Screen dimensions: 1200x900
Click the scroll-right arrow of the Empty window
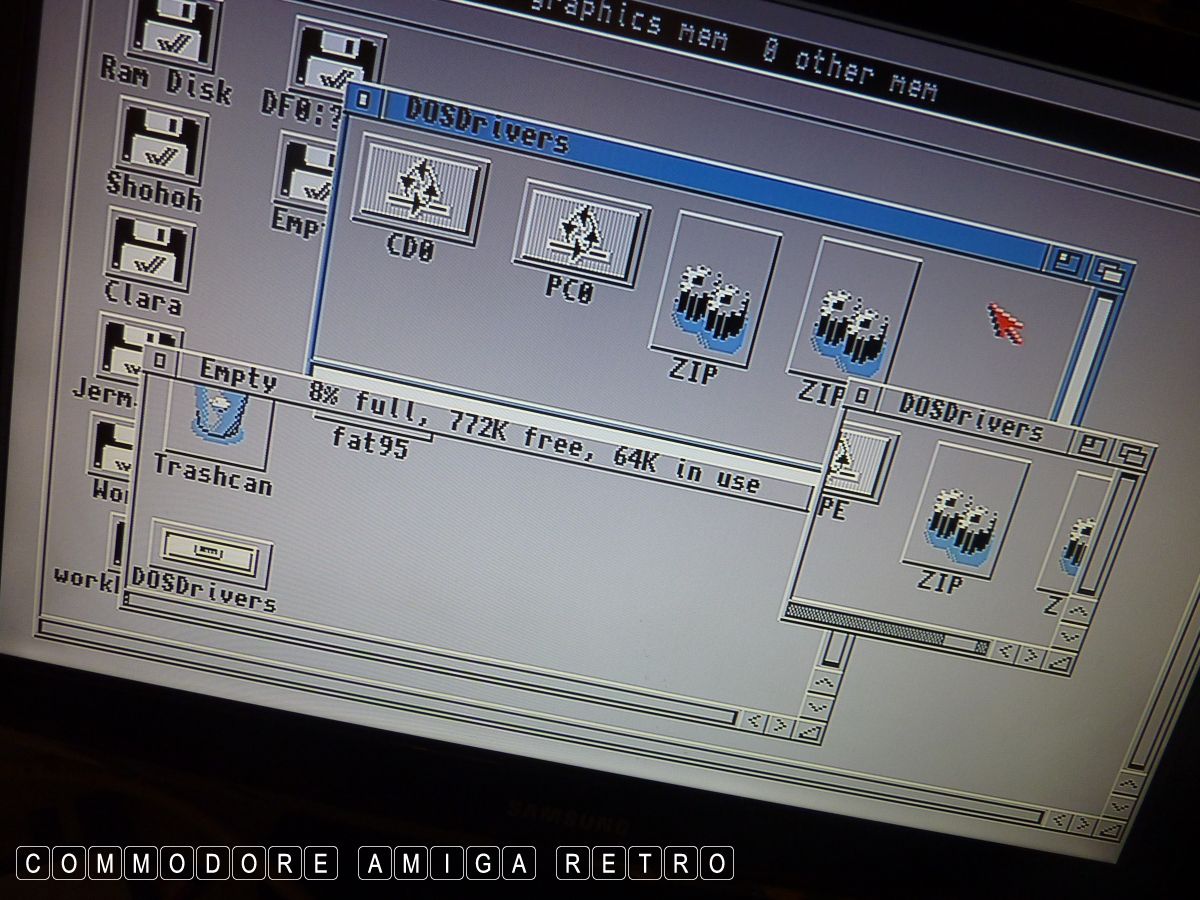point(779,726)
